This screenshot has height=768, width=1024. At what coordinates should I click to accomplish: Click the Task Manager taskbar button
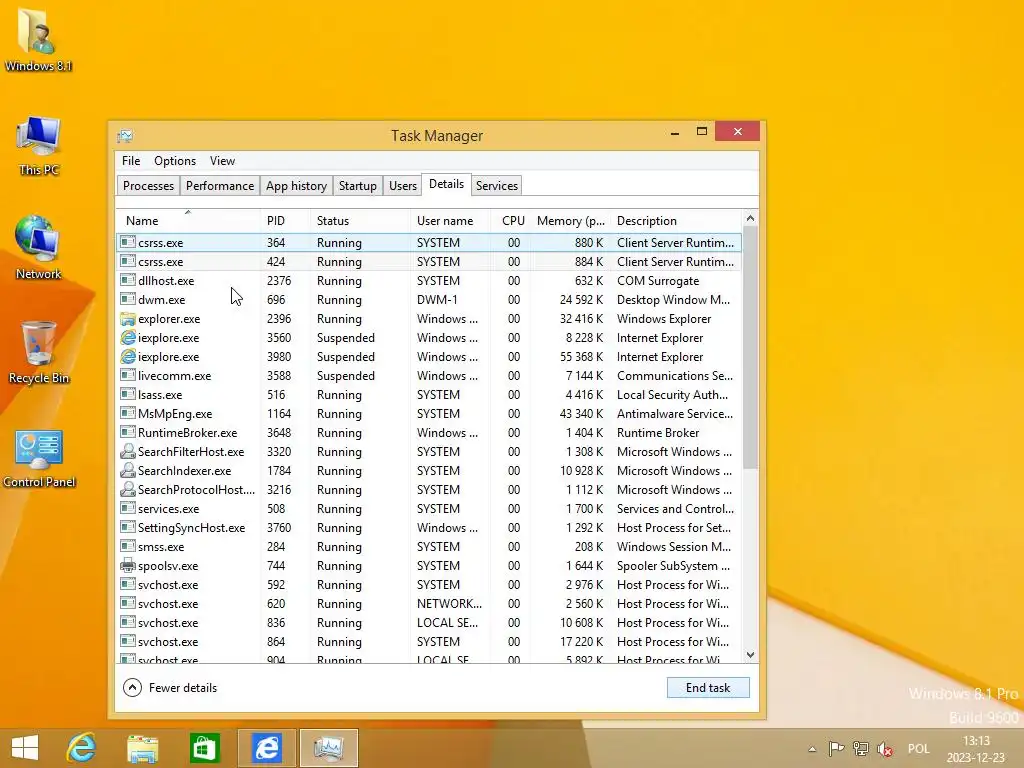[x=328, y=748]
